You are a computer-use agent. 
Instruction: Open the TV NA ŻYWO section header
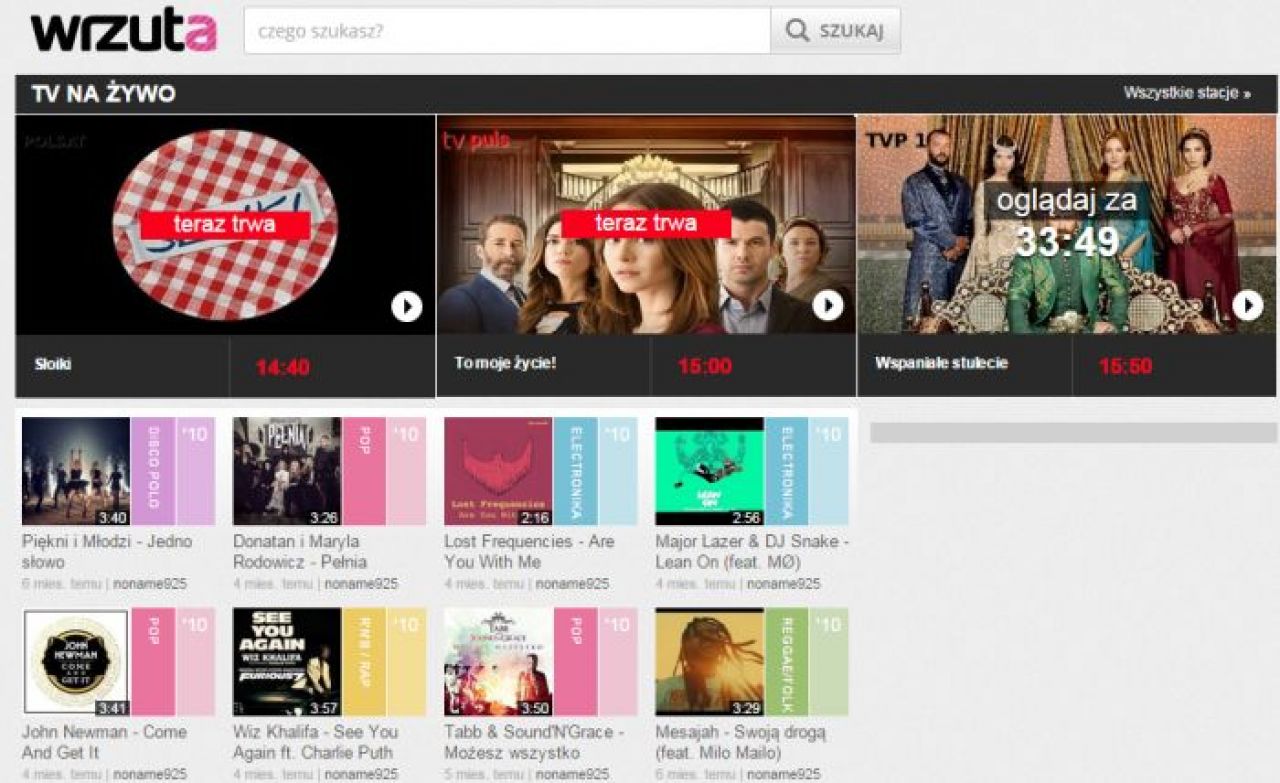104,94
